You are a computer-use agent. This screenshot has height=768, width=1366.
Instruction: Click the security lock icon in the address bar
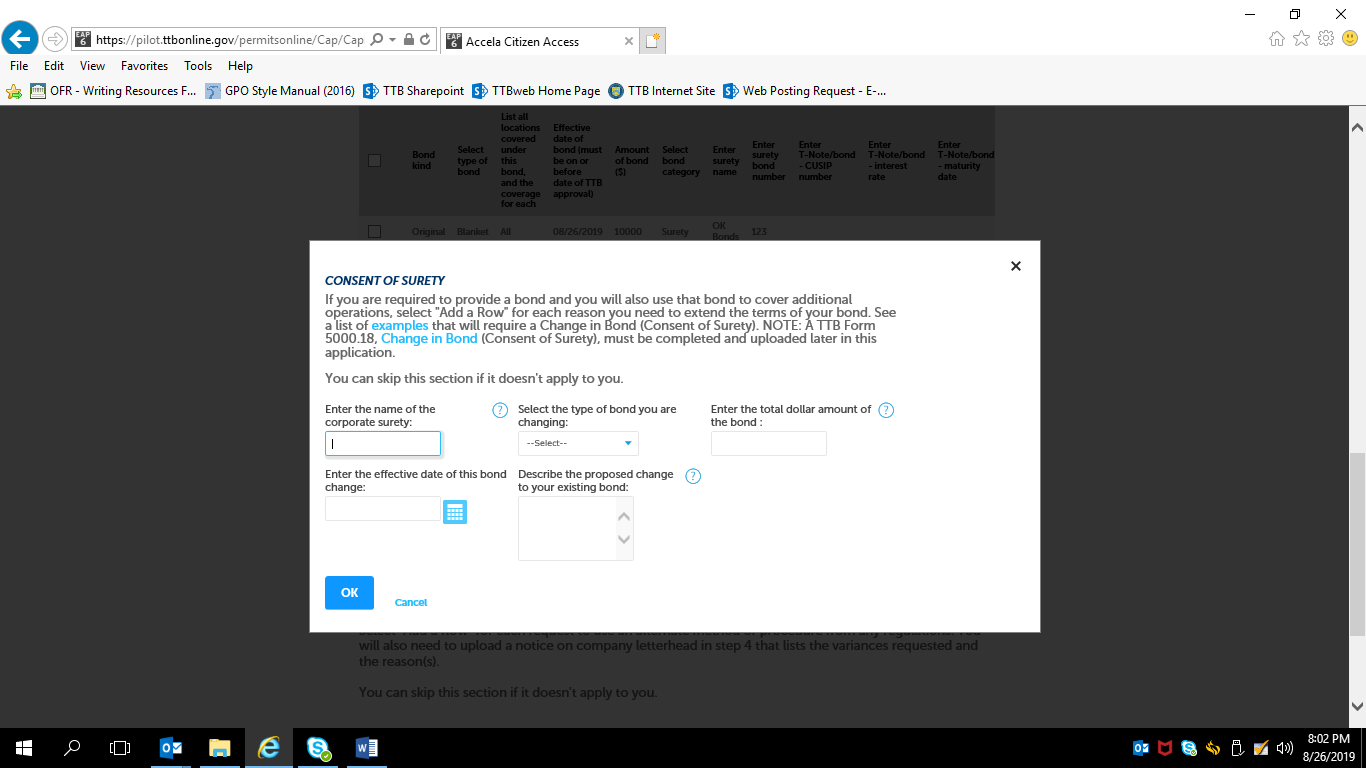408,40
